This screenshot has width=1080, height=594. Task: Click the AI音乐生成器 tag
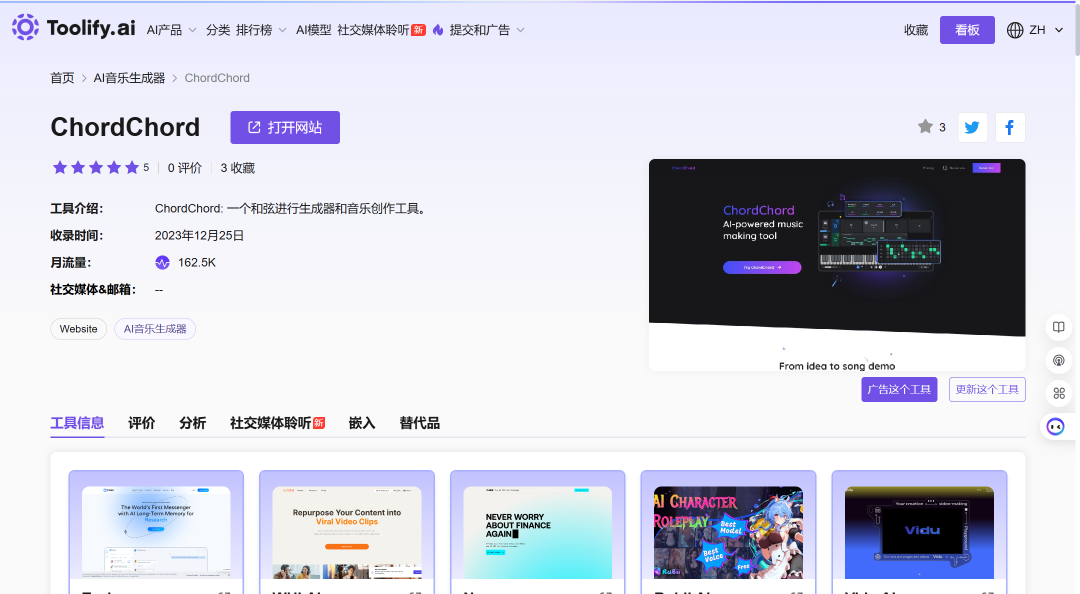(x=155, y=329)
